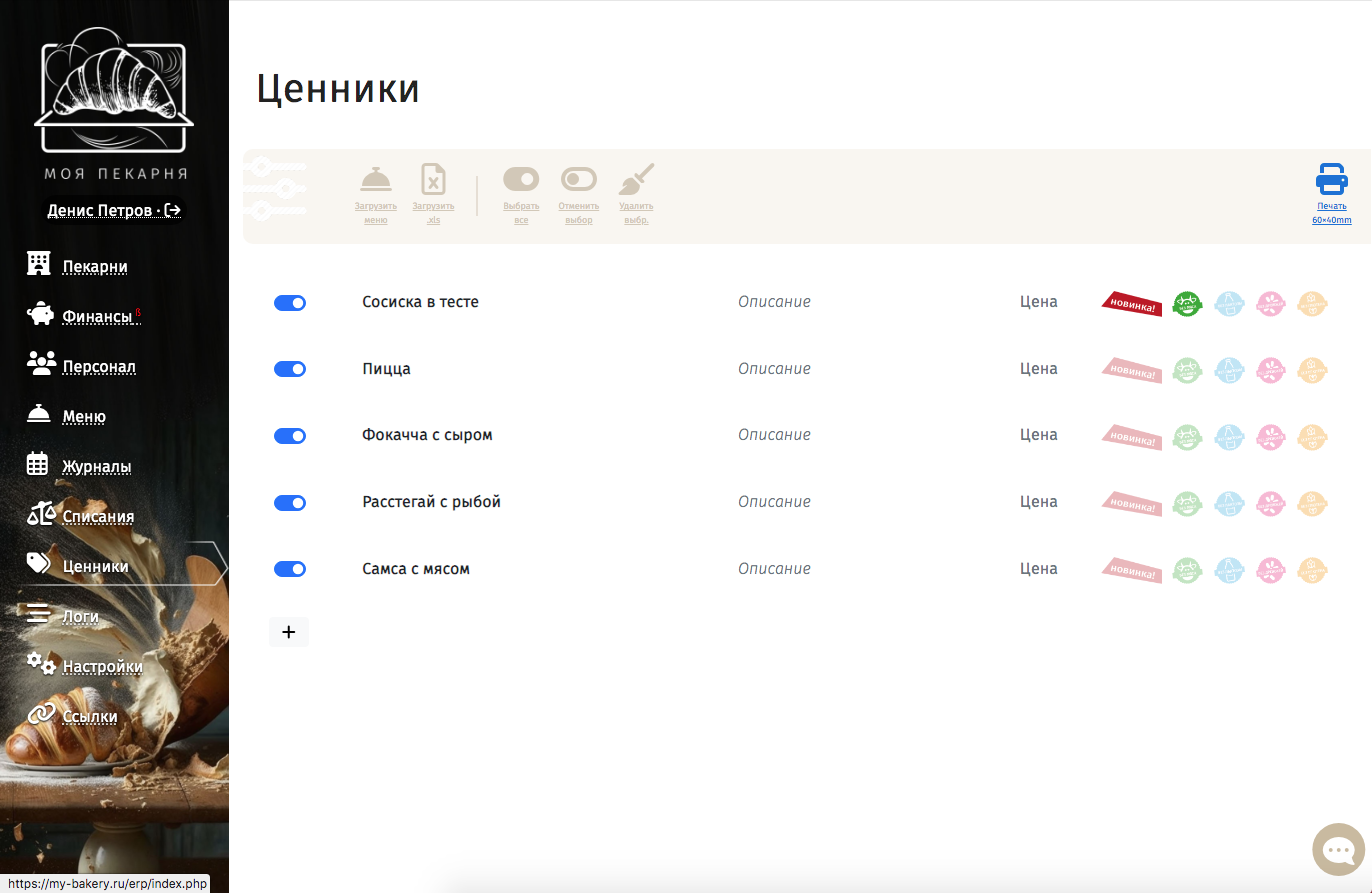Open Настройки in the sidebar
Screen dimensions: 1372x893
tap(102, 666)
